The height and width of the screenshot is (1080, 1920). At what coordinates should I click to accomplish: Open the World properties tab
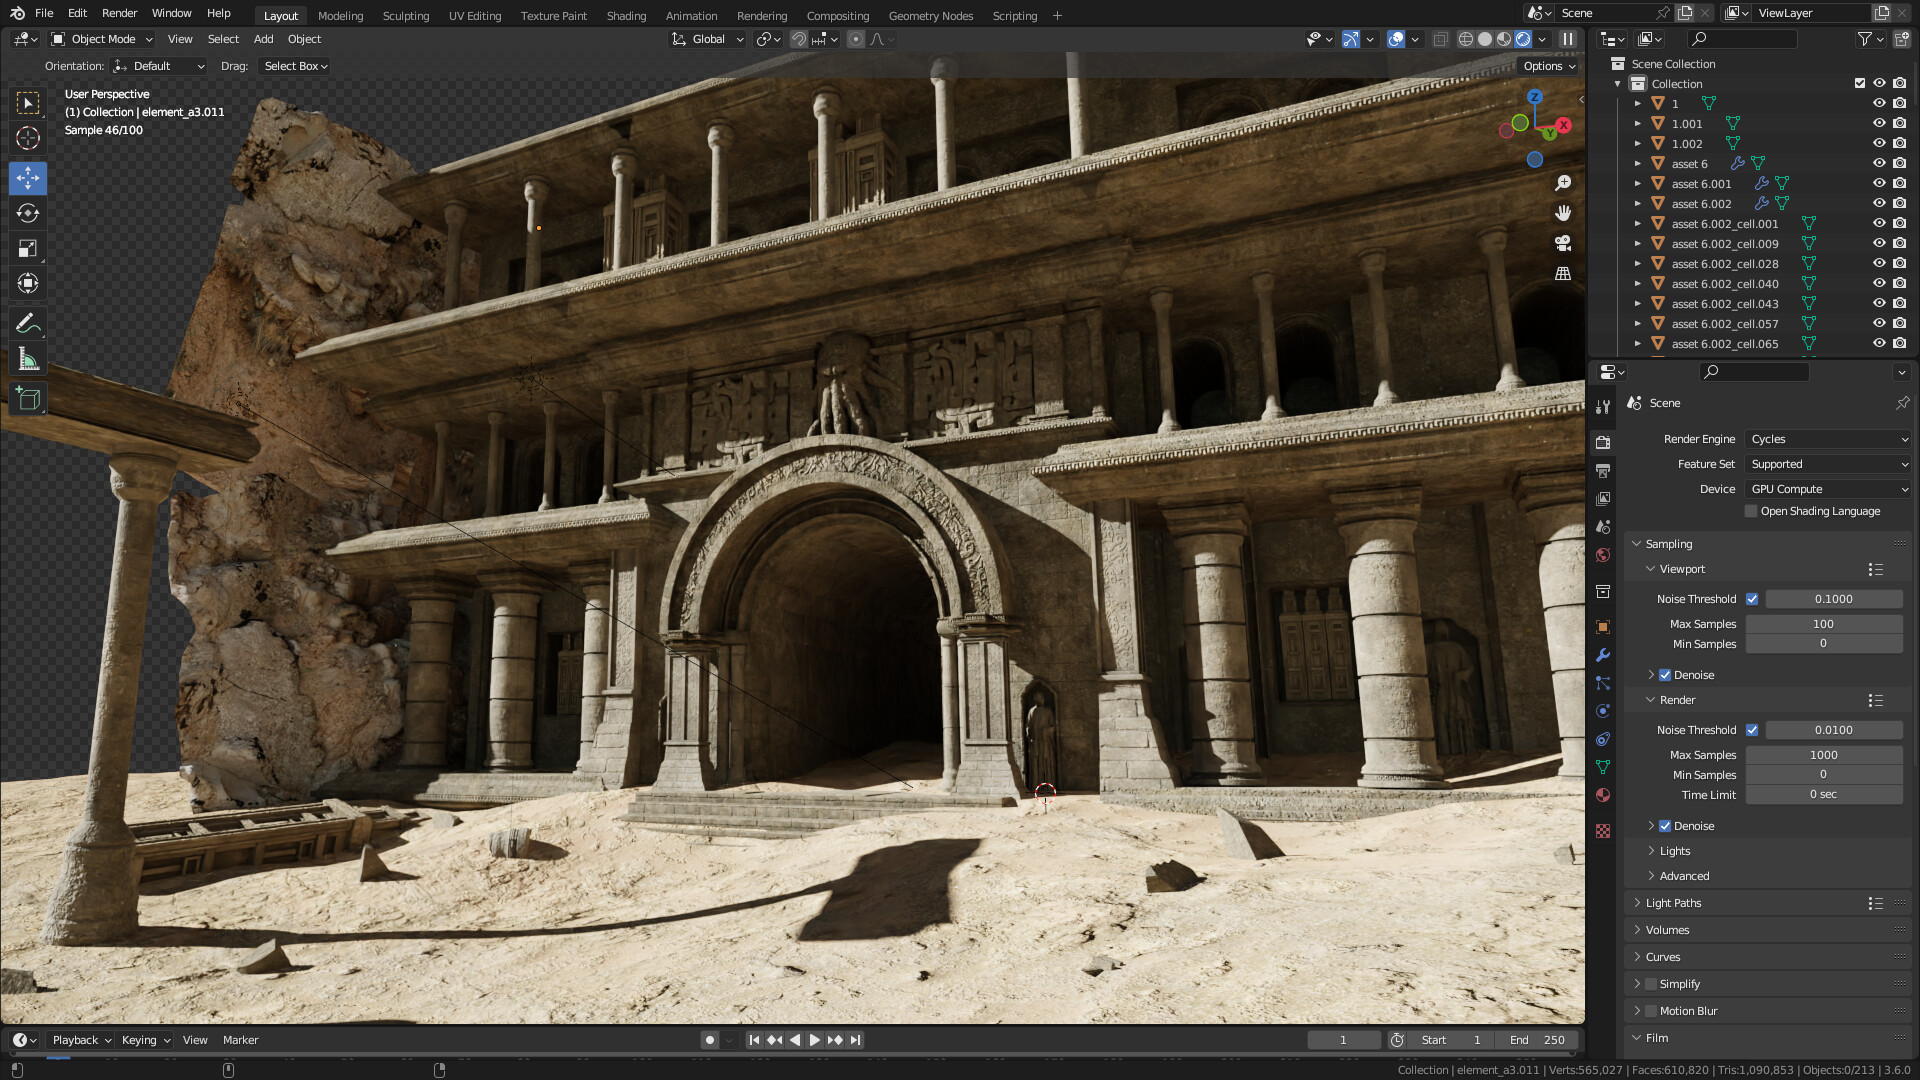tap(1603, 555)
